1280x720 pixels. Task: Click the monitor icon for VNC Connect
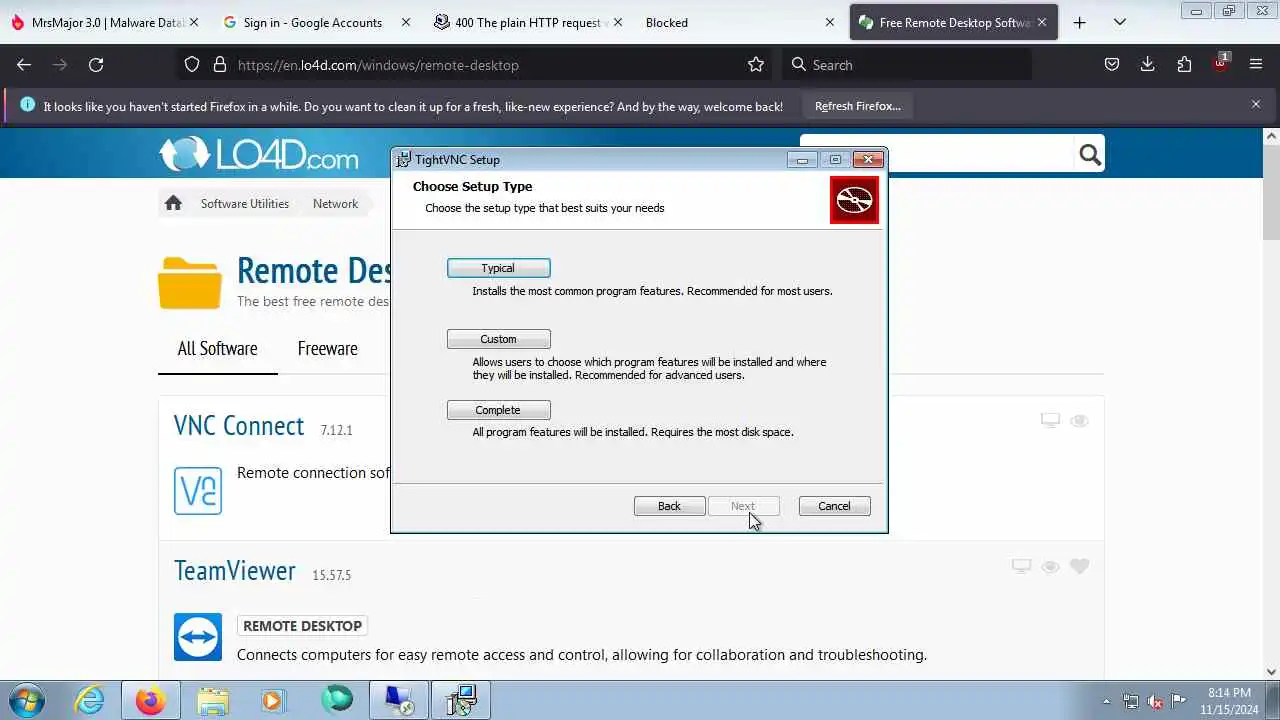pos(1050,421)
